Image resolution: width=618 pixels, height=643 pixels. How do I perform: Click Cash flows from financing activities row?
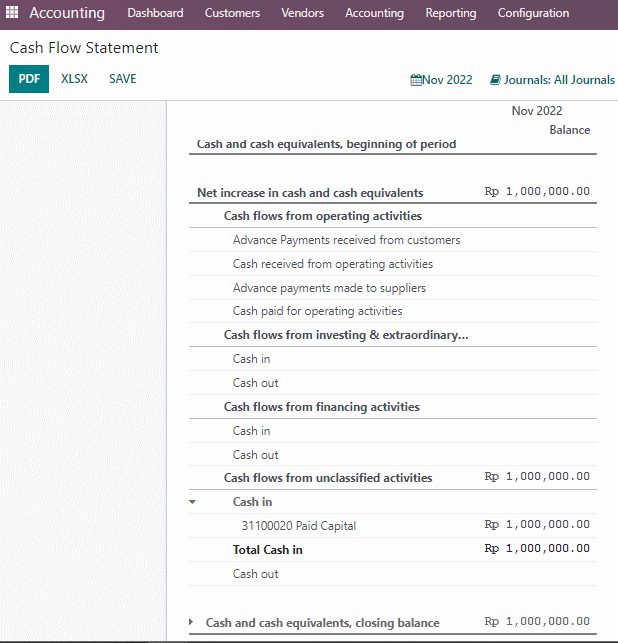pos(392,407)
